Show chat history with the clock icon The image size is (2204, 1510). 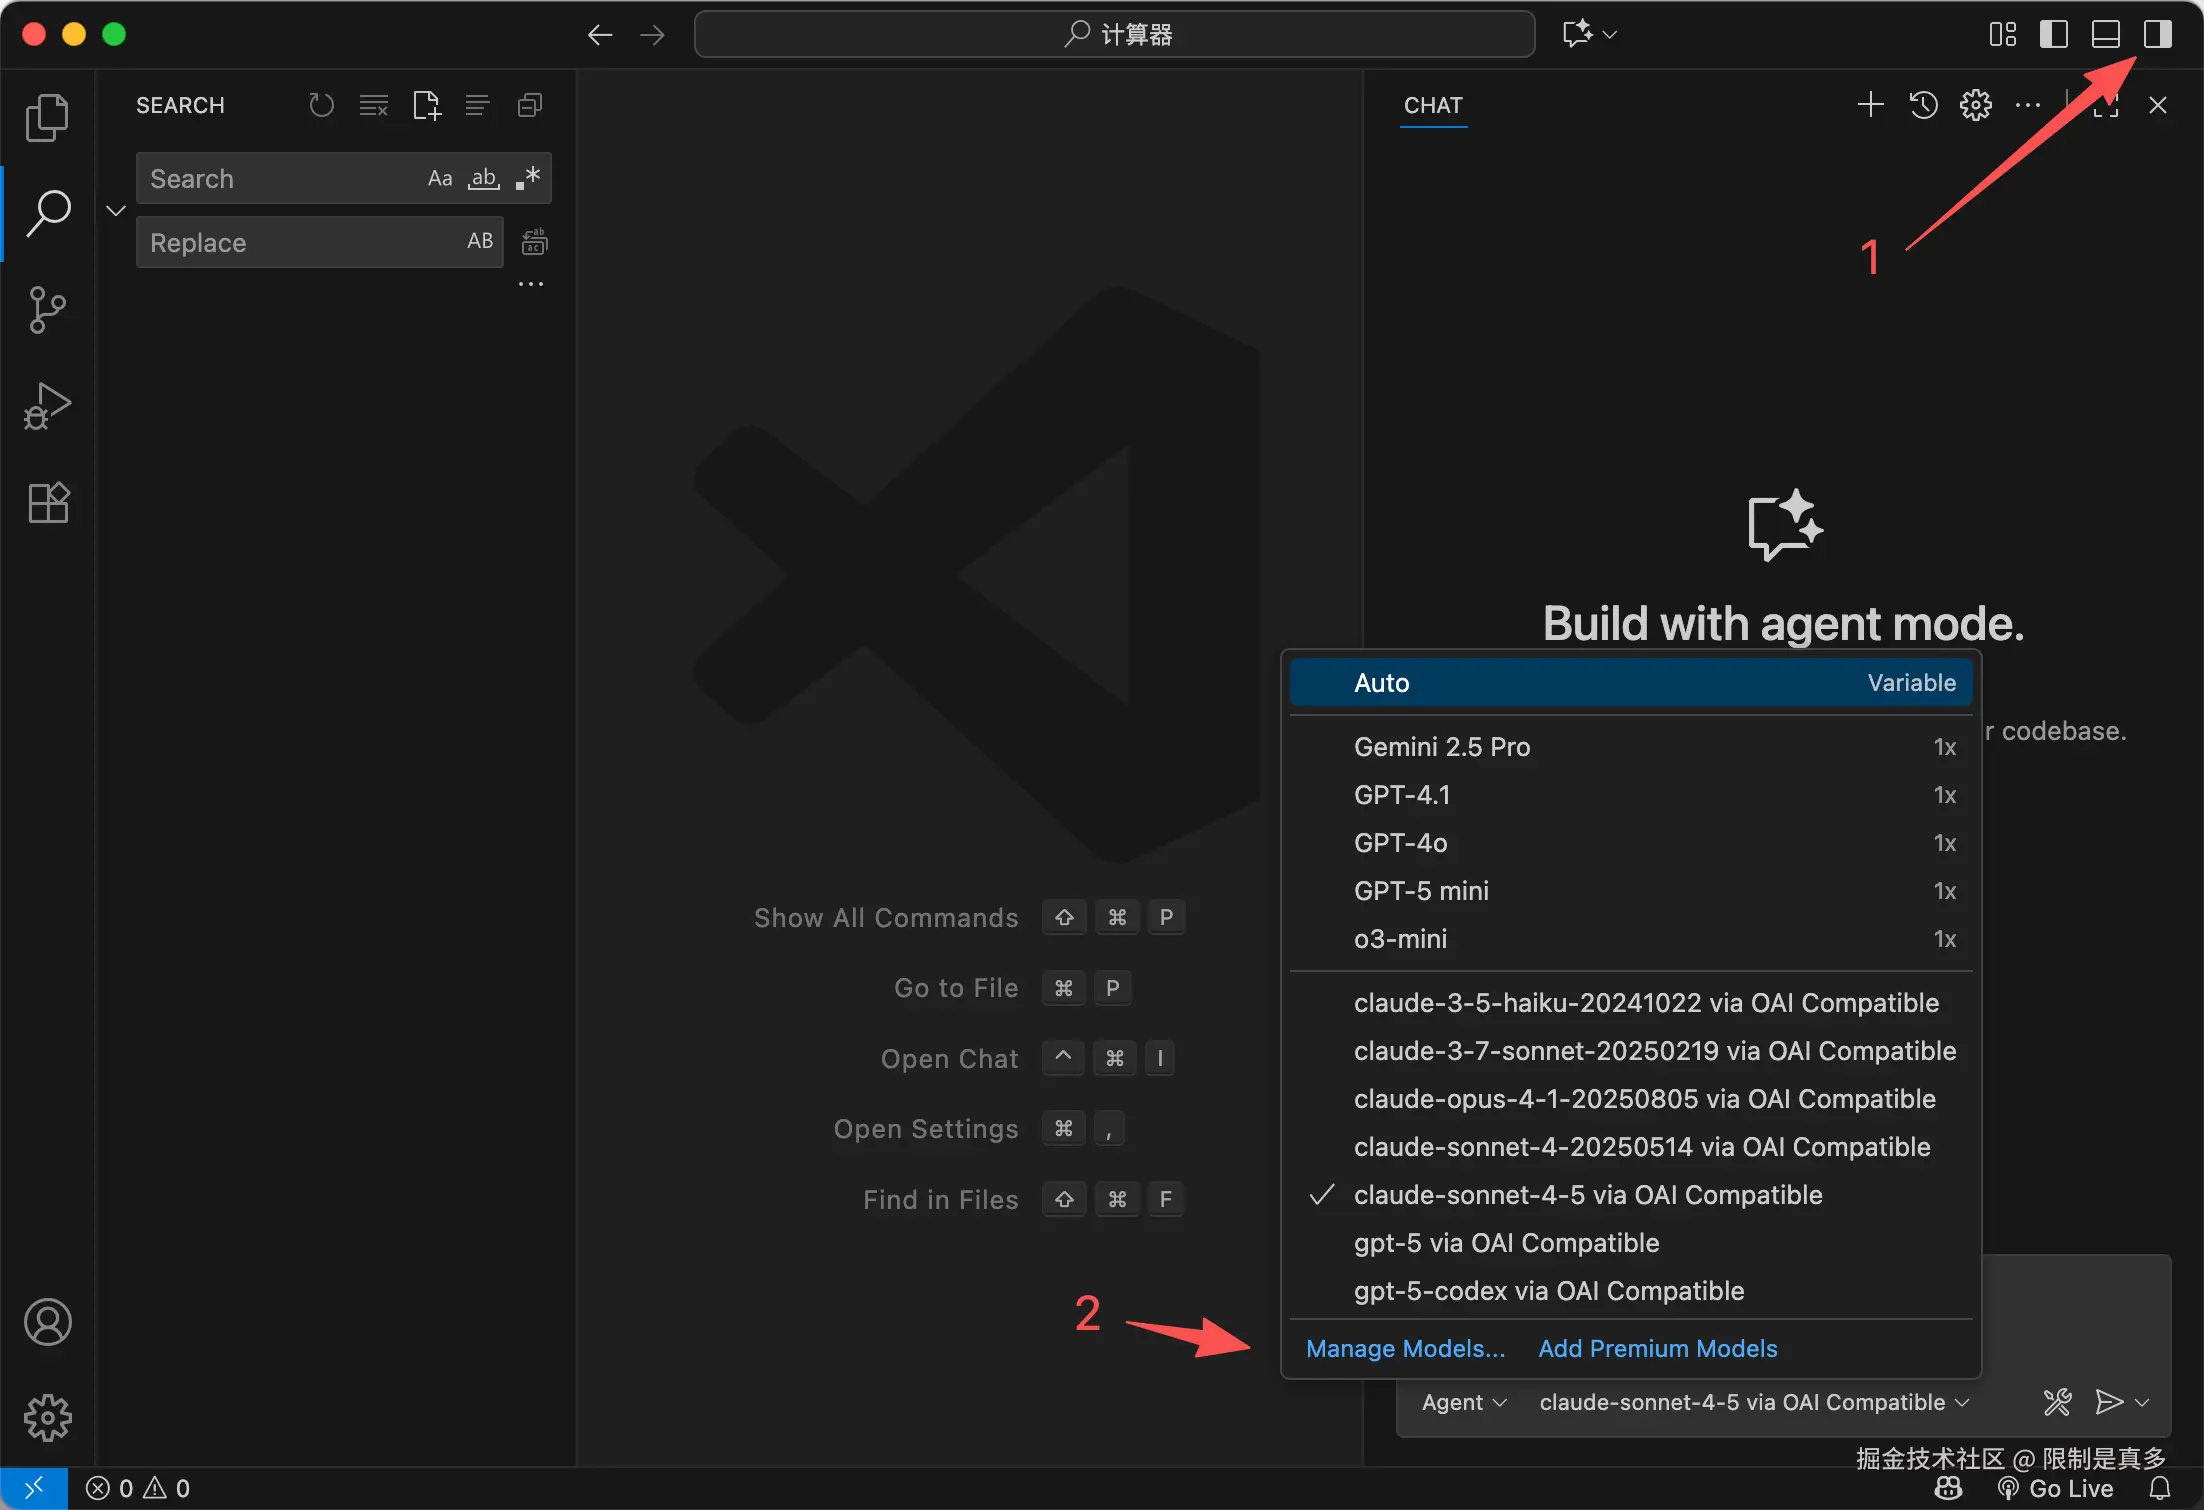click(x=1923, y=105)
